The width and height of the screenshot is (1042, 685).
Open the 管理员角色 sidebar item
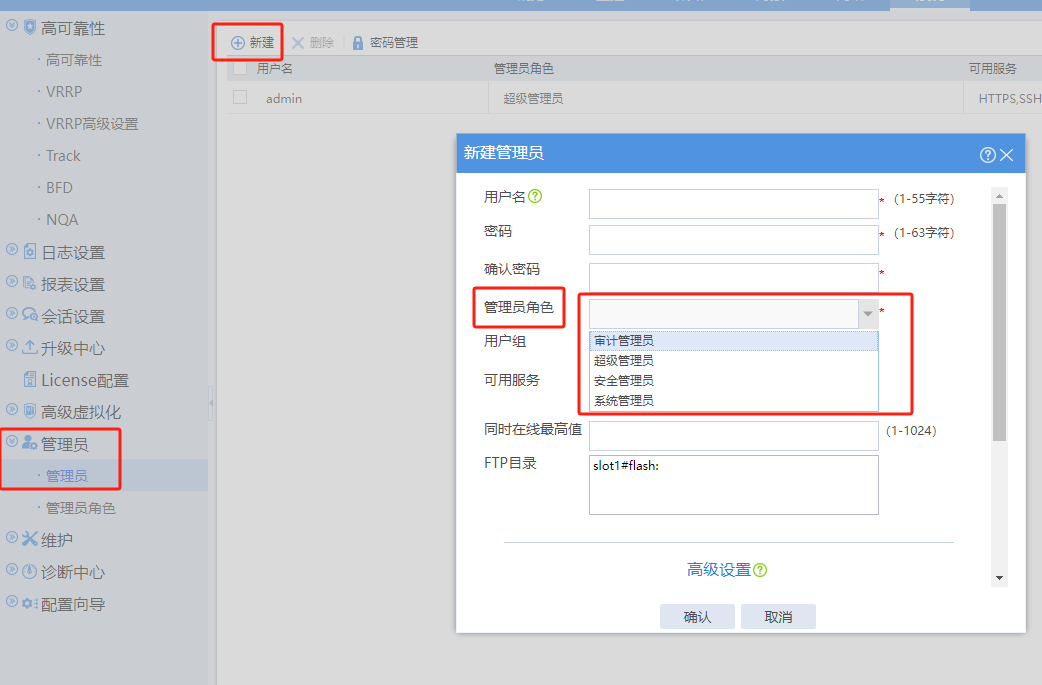pos(80,508)
